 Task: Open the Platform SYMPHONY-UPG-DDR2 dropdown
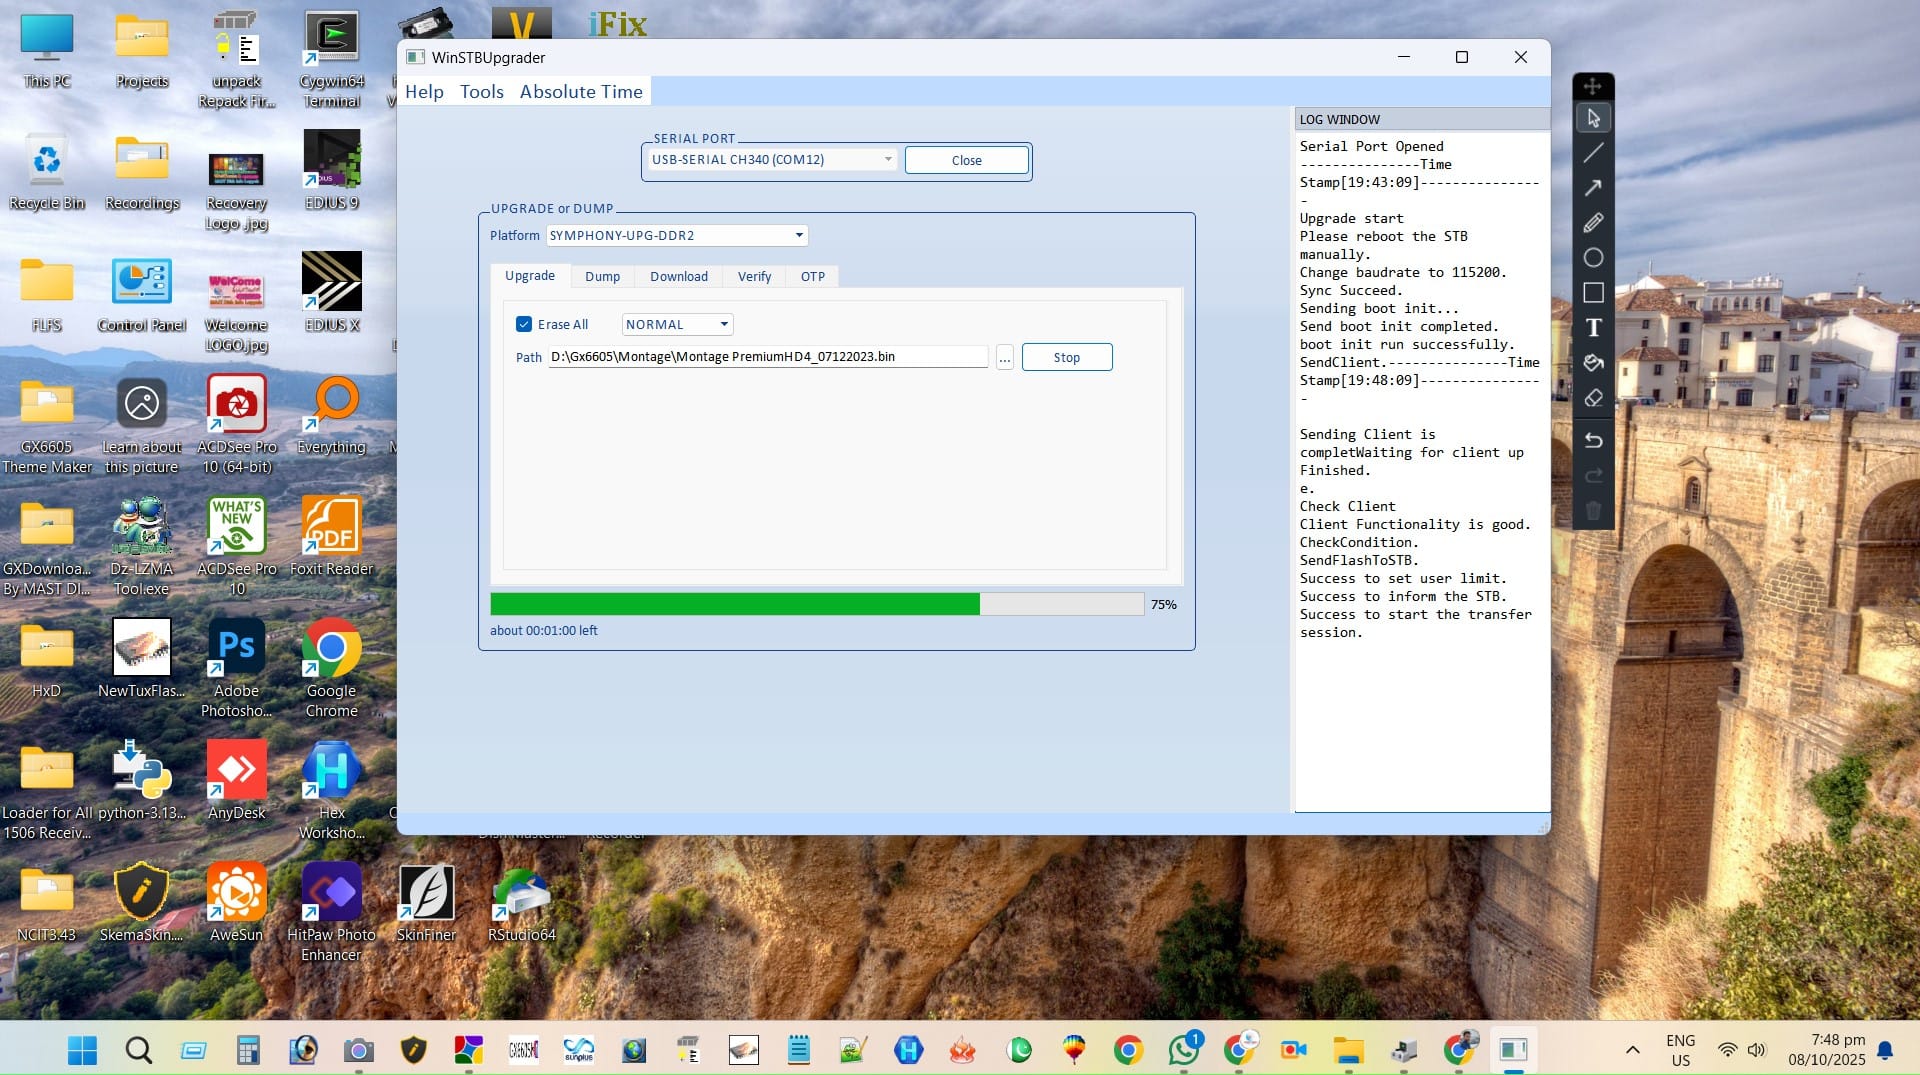click(x=798, y=236)
